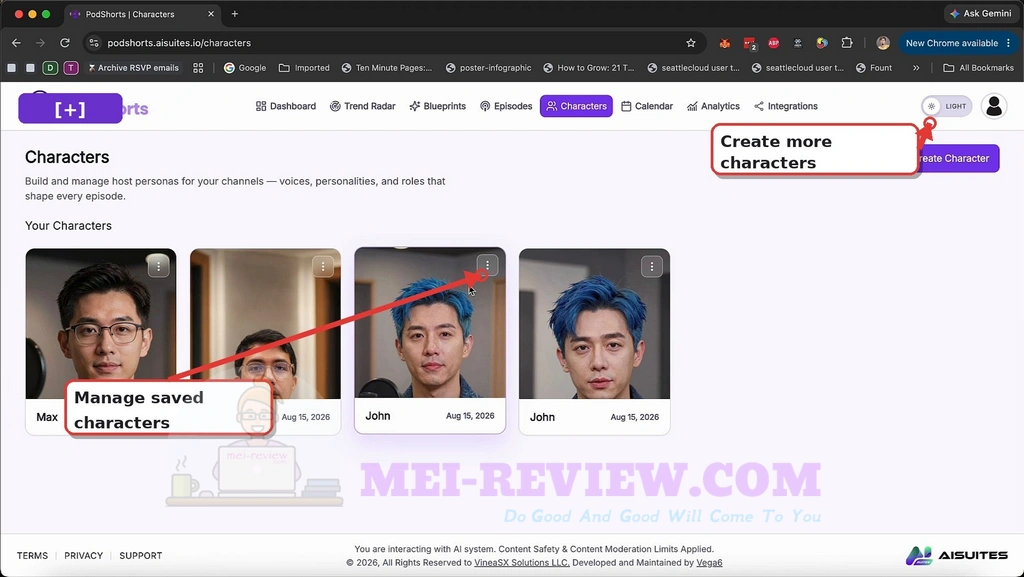Follow the VineaSX Solutions LLC link

point(522,563)
